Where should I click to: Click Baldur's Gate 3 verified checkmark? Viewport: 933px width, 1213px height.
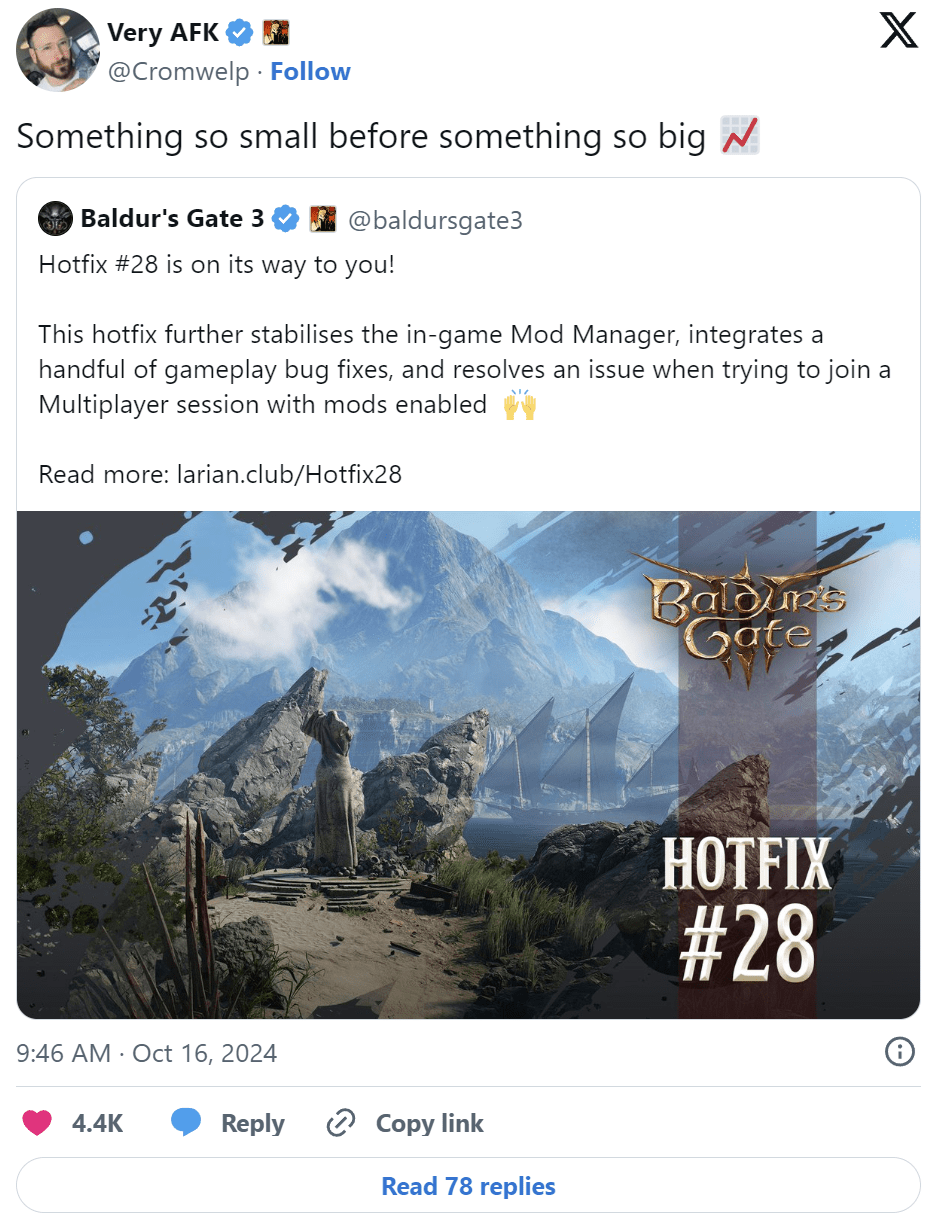286,218
